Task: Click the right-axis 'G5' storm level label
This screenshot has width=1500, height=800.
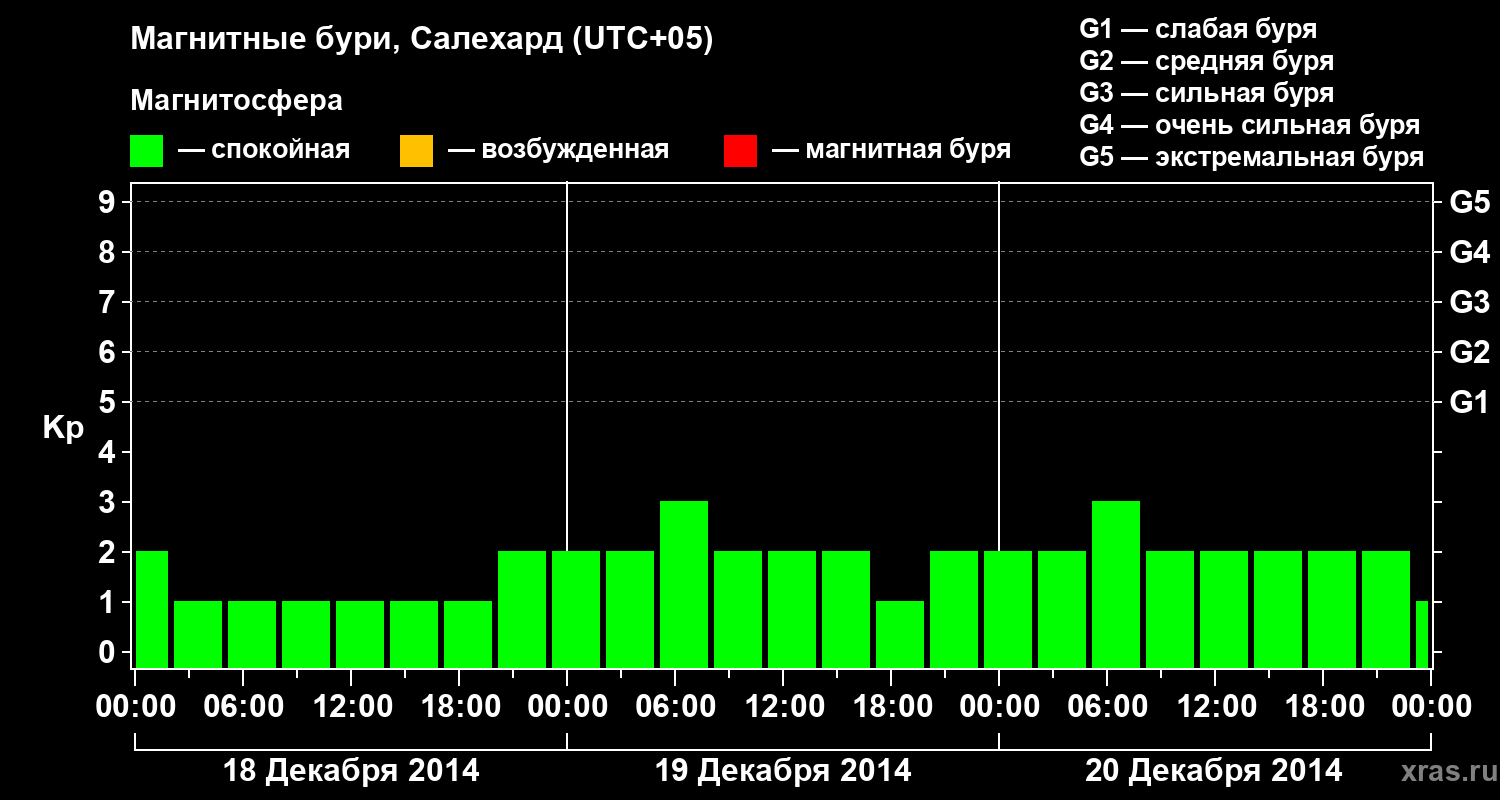Action: point(1470,202)
